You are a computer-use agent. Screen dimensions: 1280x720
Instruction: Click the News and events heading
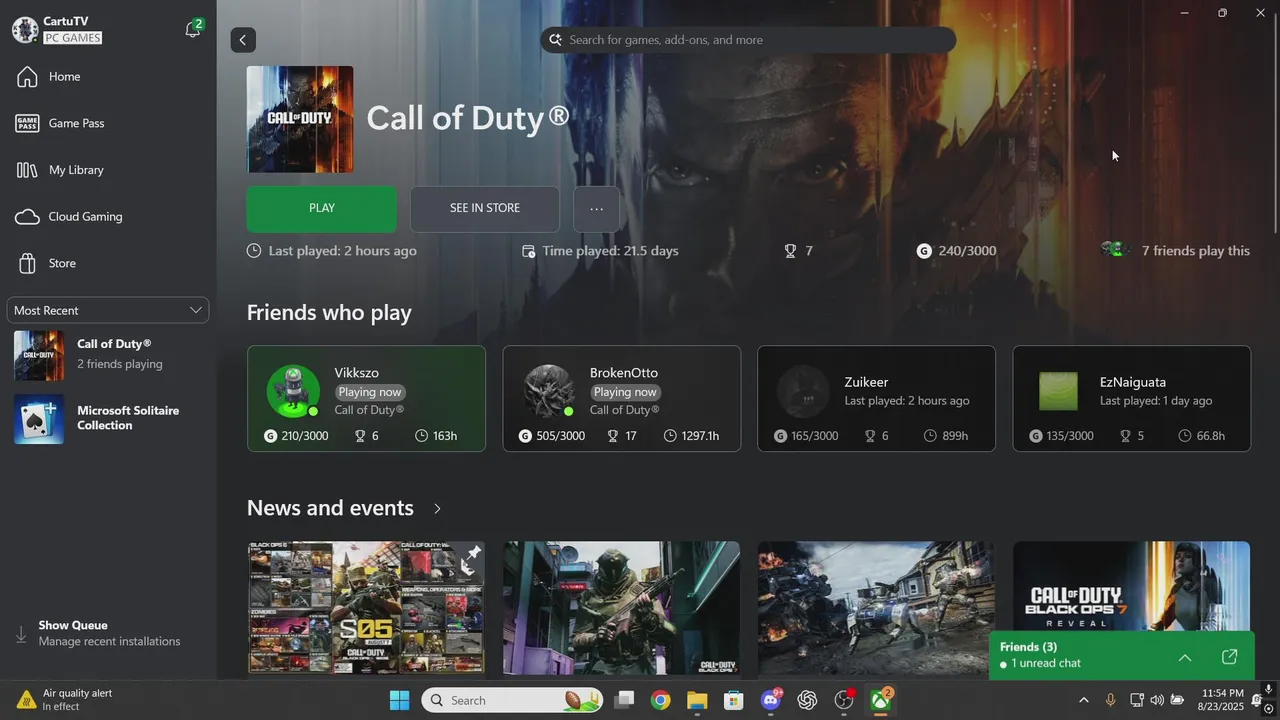coord(330,508)
